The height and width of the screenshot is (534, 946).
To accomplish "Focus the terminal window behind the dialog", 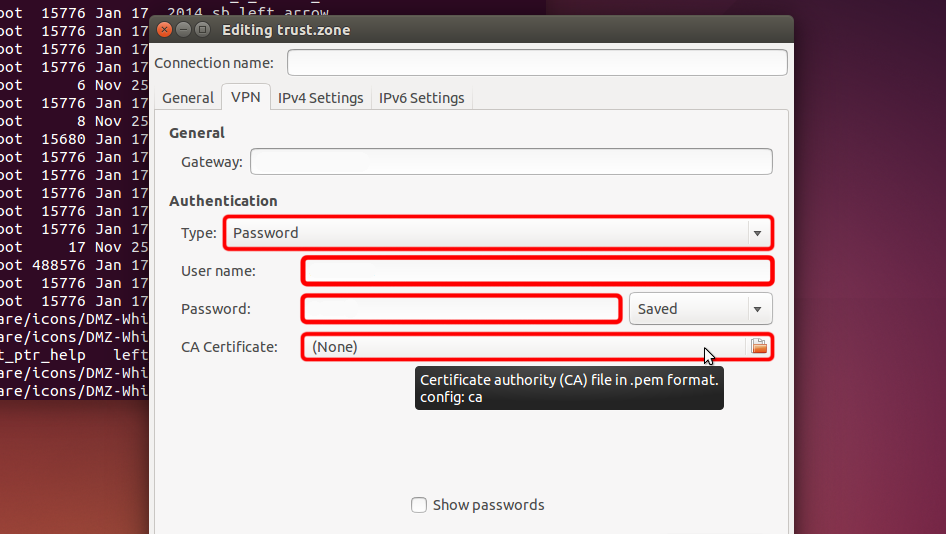I will click(x=70, y=200).
